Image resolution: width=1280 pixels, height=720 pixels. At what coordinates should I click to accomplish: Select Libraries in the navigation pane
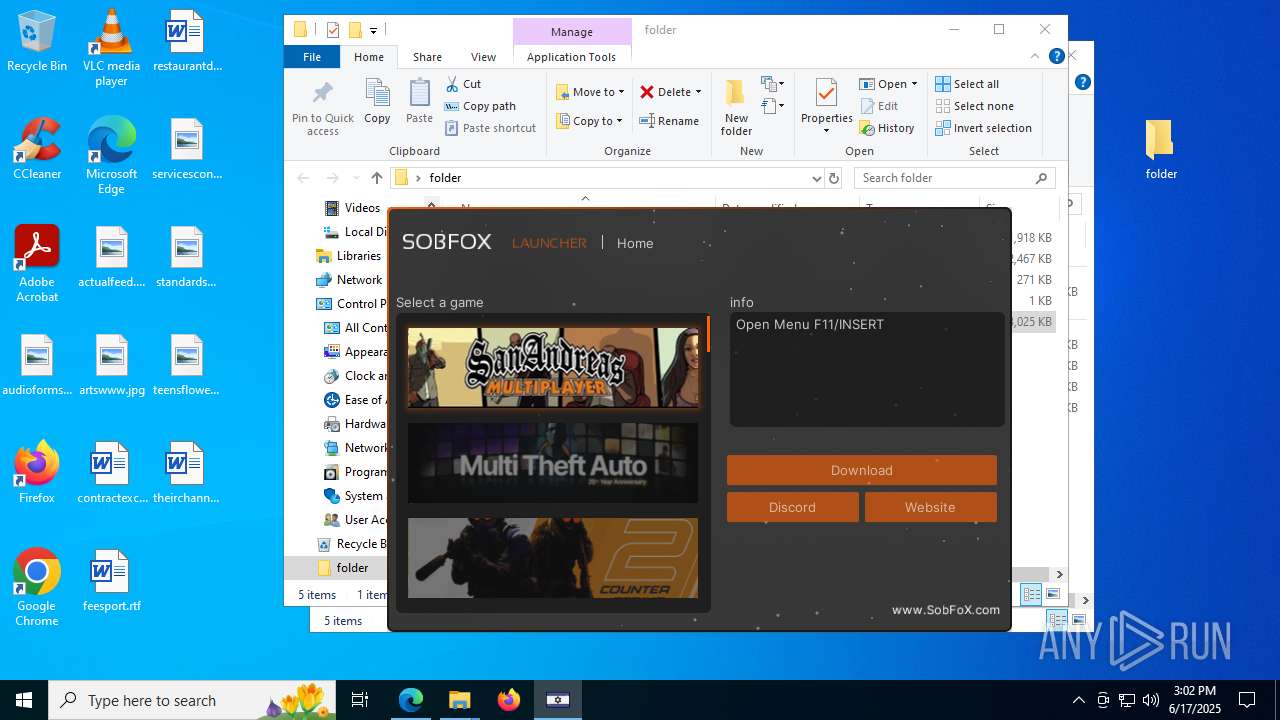[x=348, y=256]
